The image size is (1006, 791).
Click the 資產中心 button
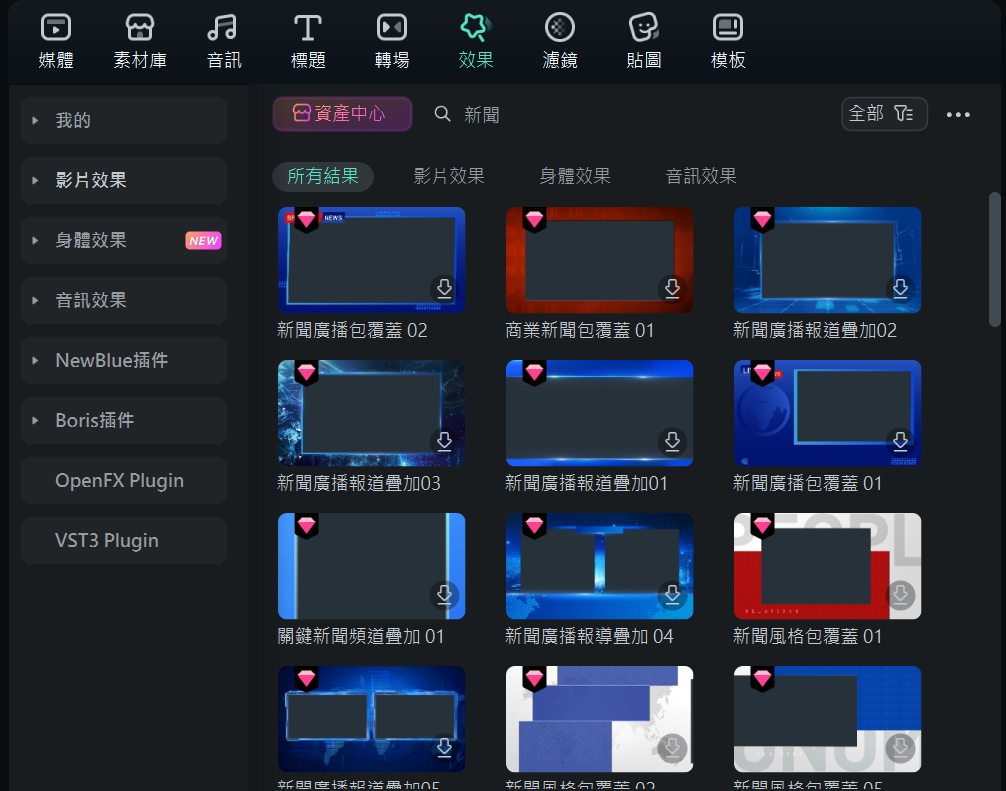click(x=342, y=114)
